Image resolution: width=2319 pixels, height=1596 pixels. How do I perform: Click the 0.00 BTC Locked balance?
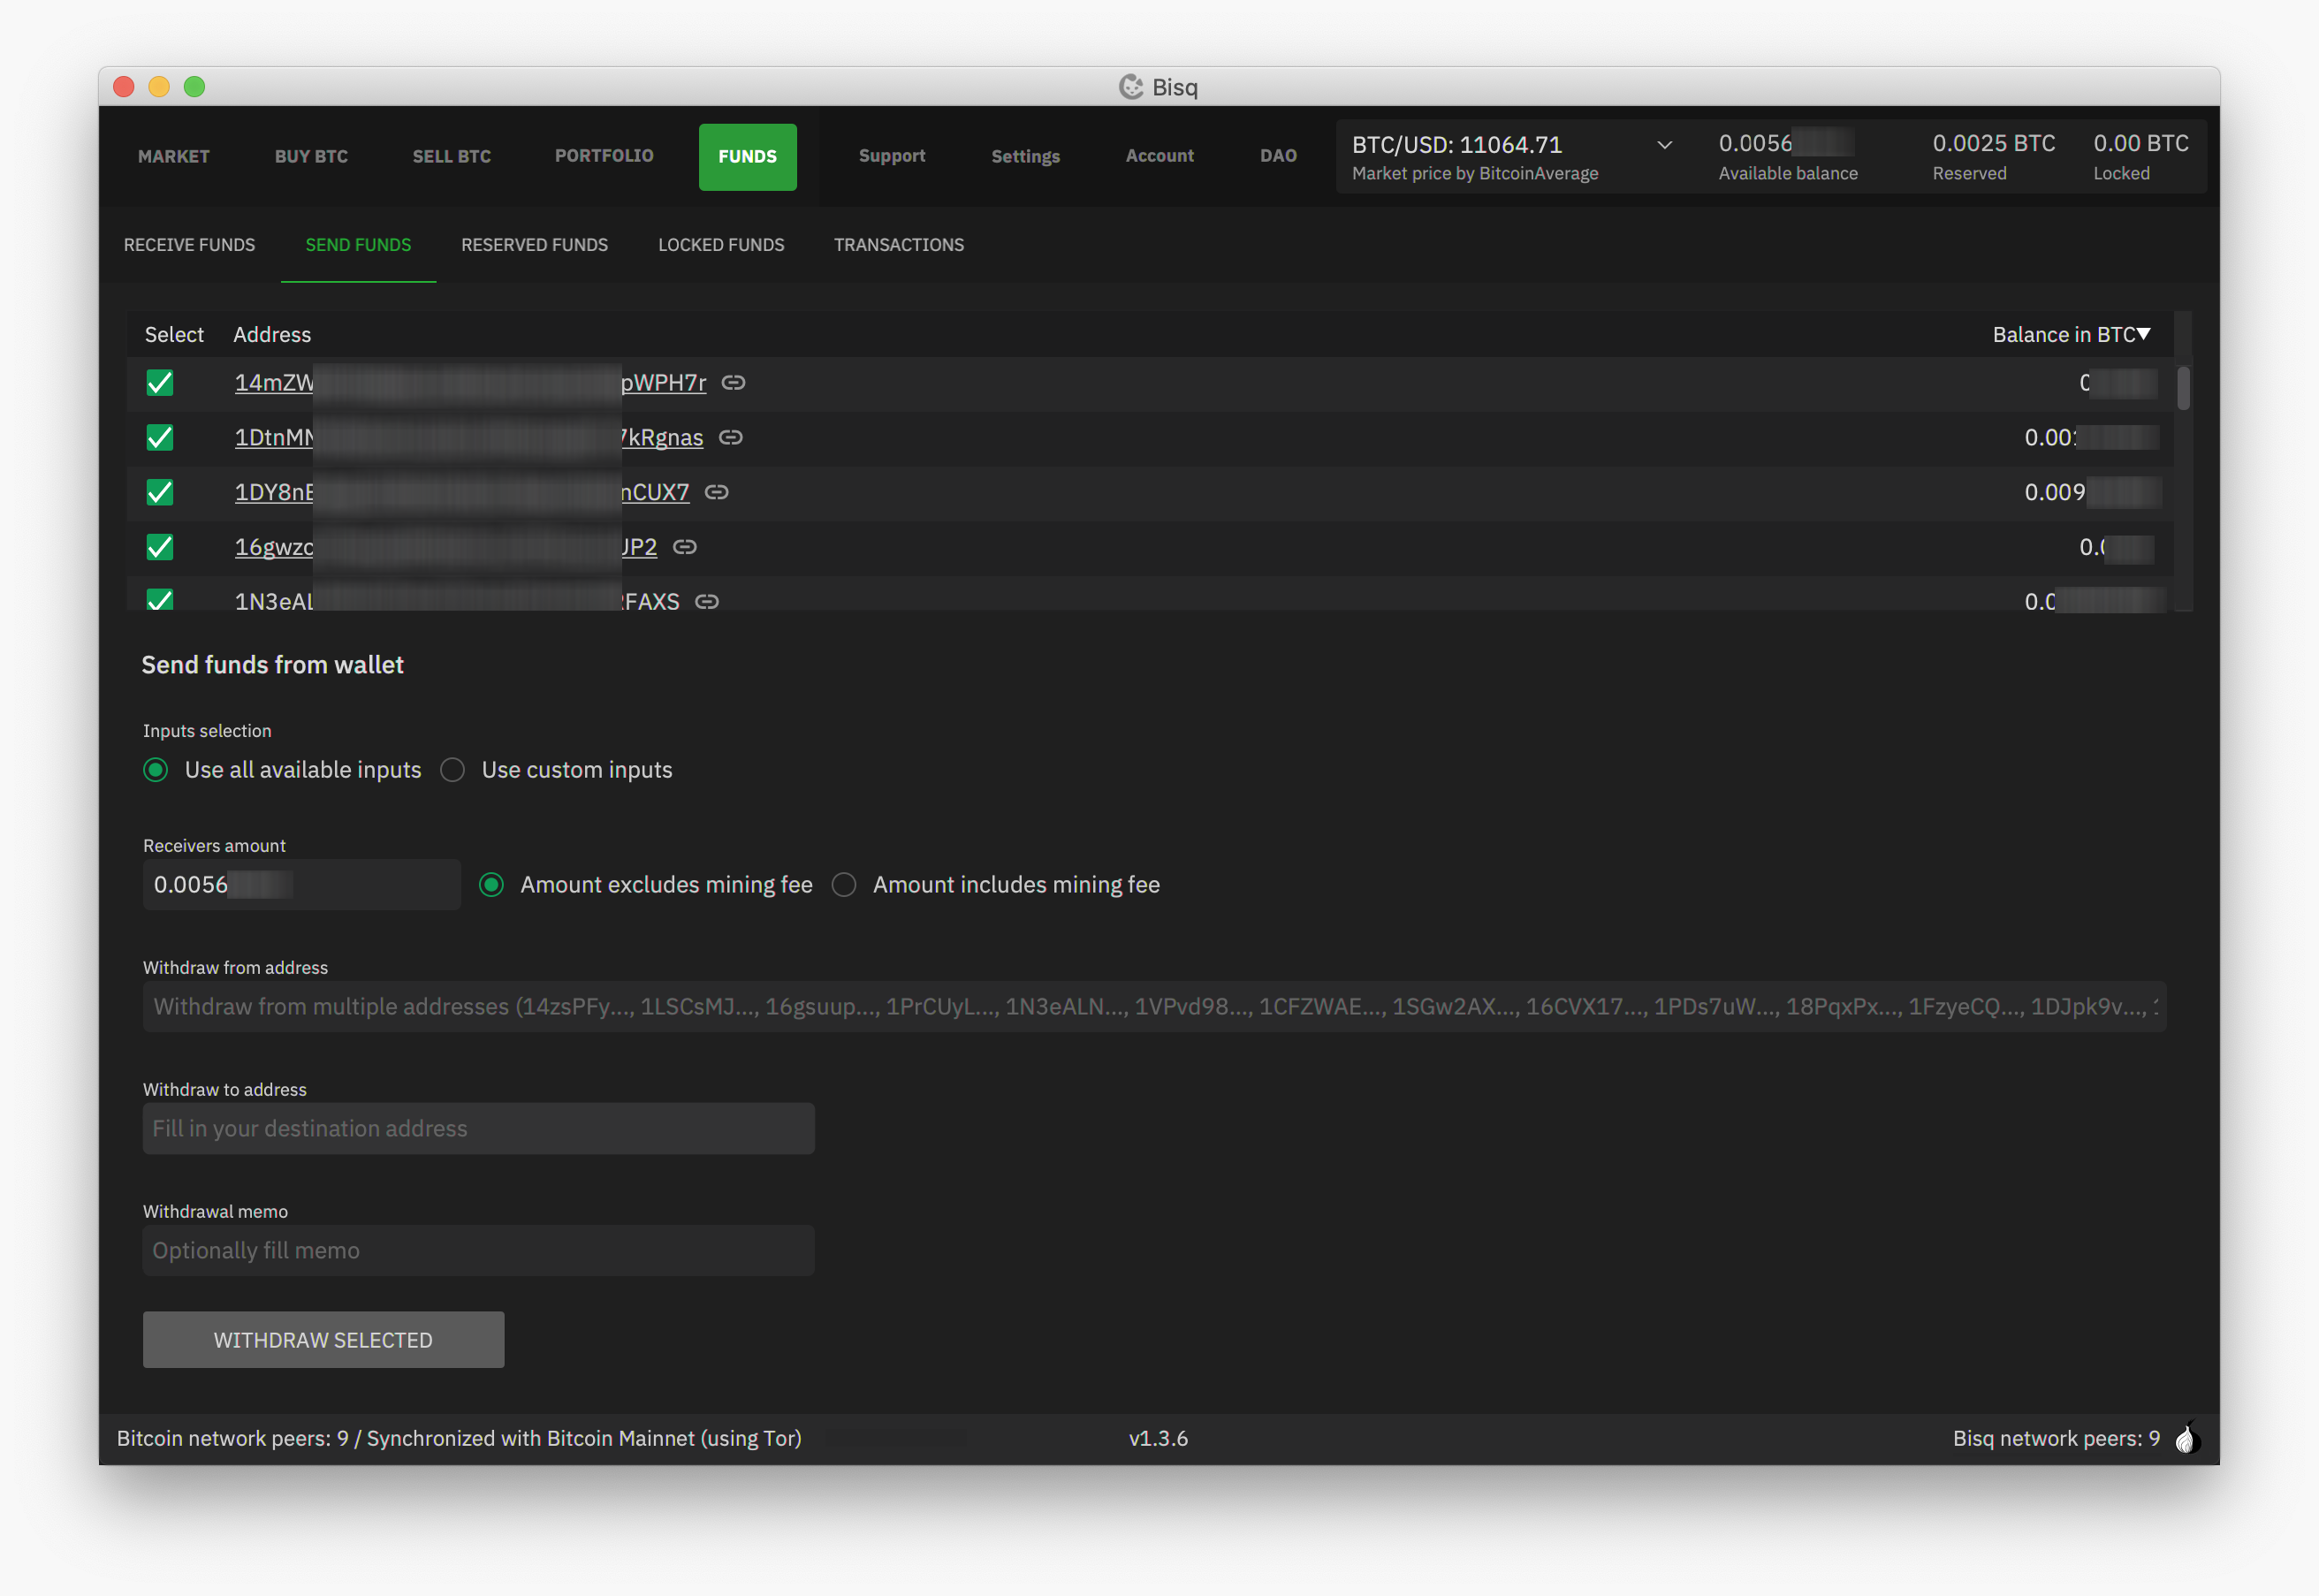[x=2140, y=157]
